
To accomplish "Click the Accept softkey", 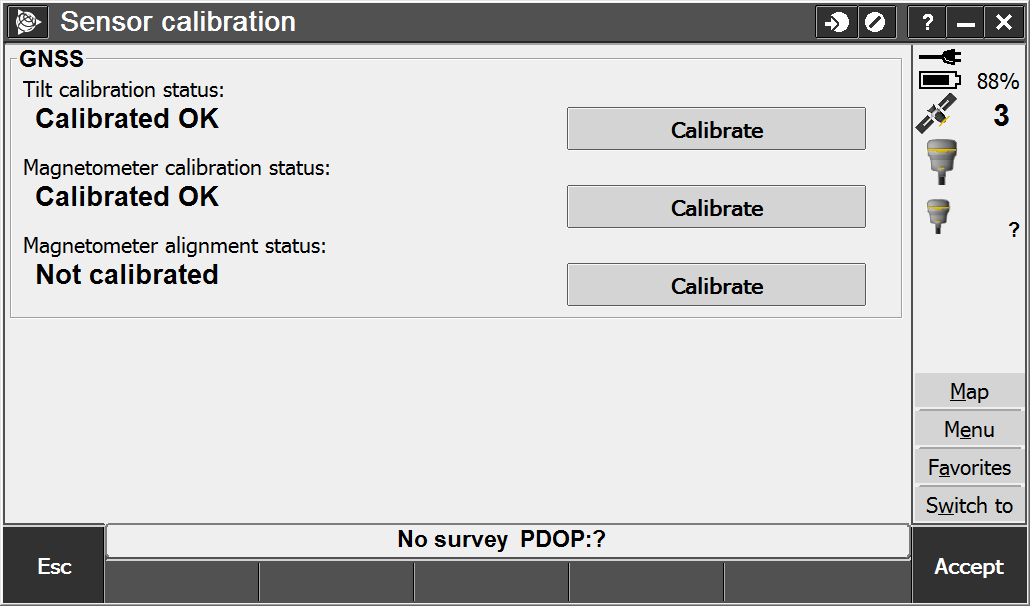I will [969, 566].
